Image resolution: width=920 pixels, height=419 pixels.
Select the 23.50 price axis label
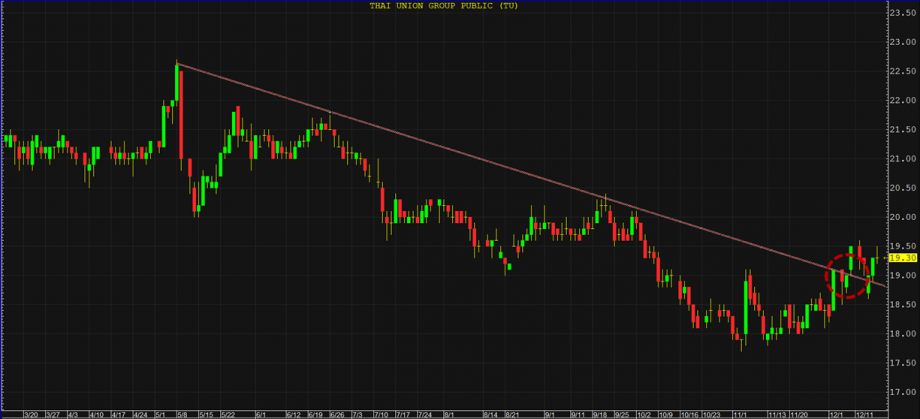click(903, 12)
